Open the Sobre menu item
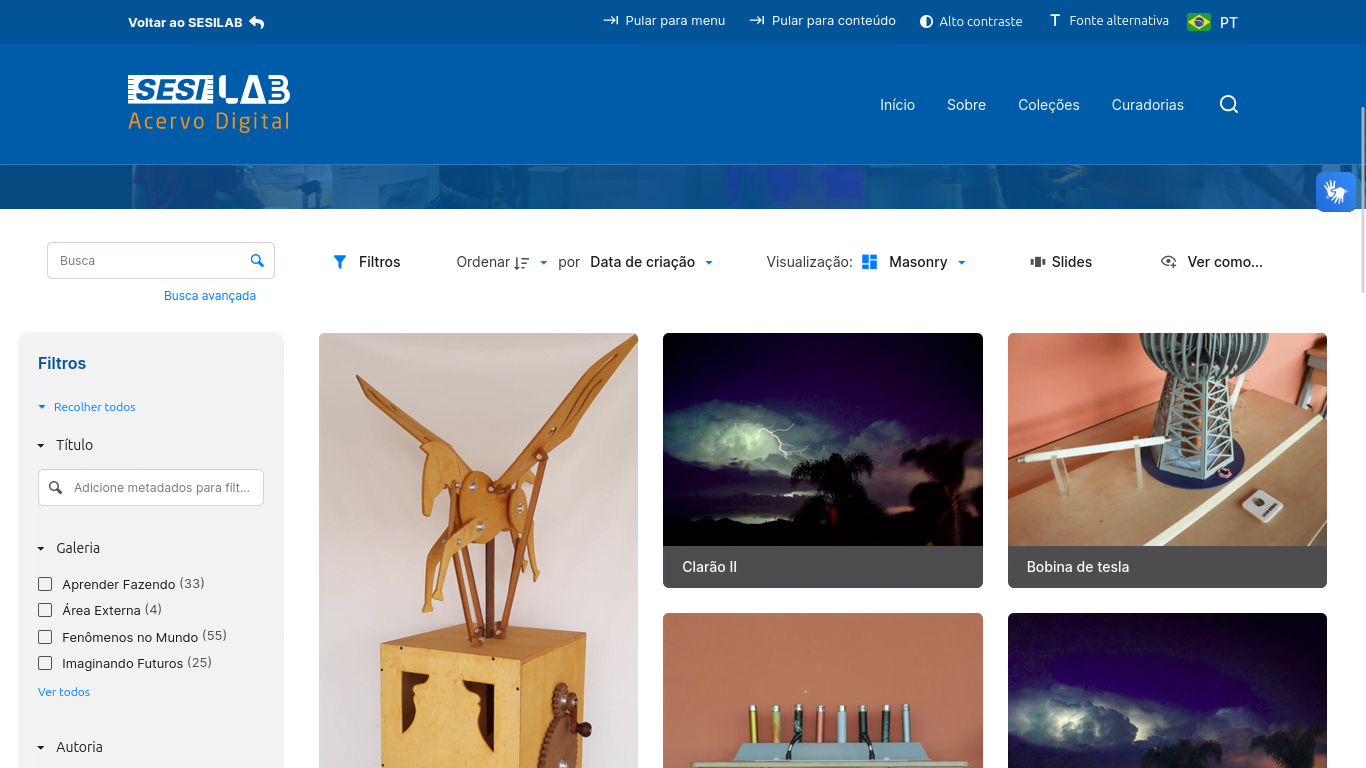Screen dimensions: 1366x768 (966, 104)
